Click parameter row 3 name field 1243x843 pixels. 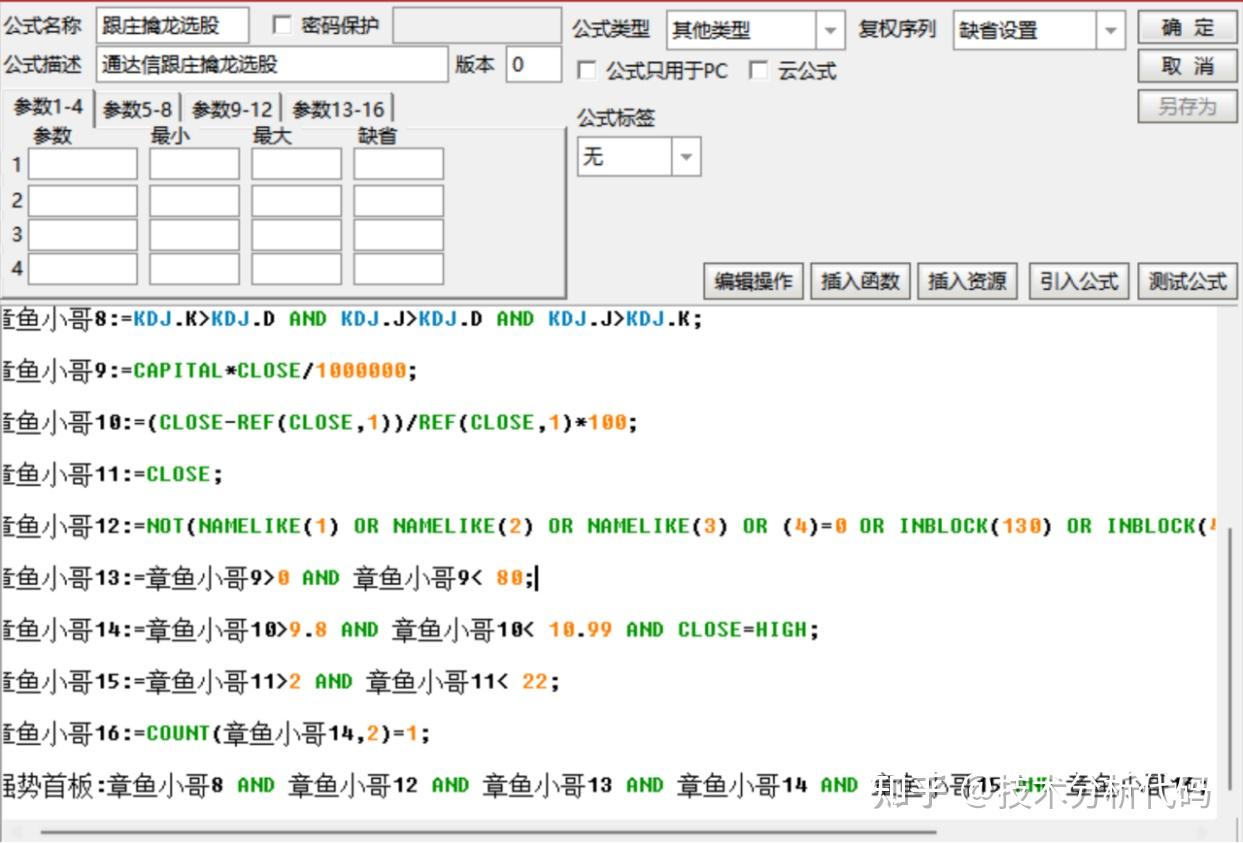83,234
